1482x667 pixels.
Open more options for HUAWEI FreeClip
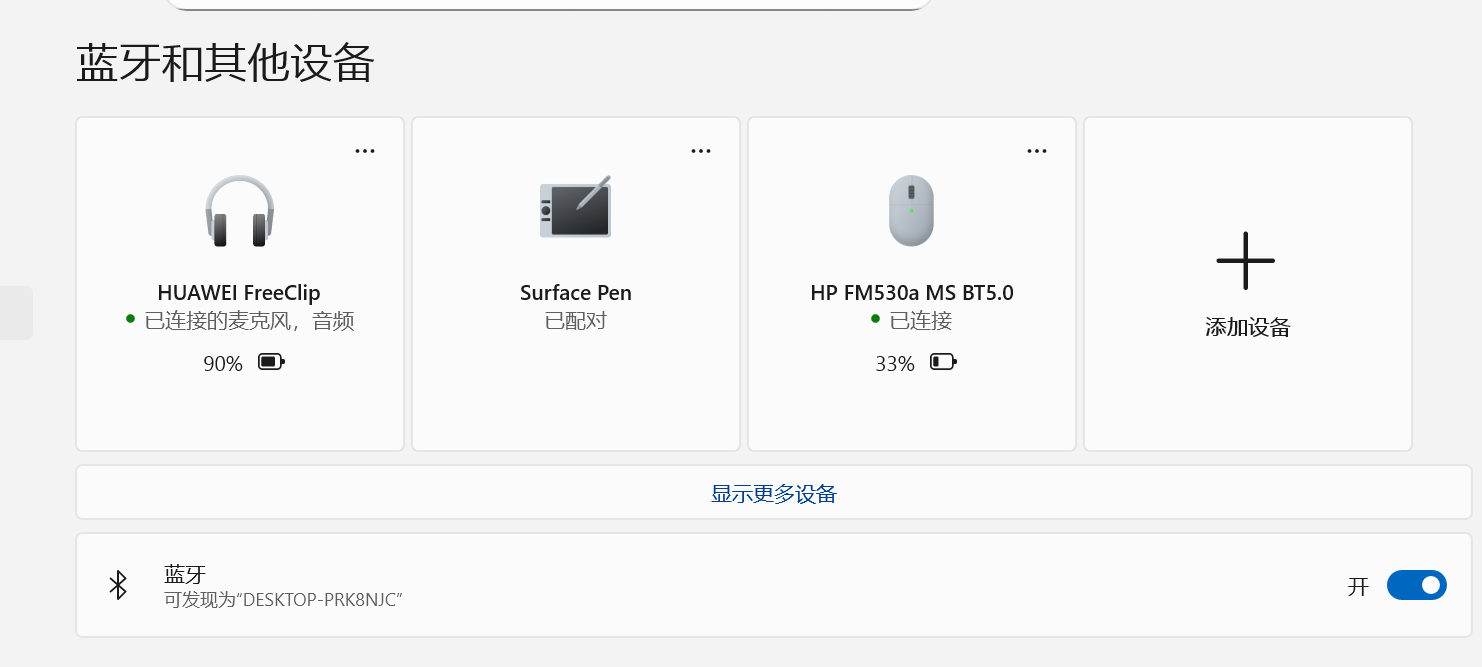pyautogui.click(x=365, y=151)
